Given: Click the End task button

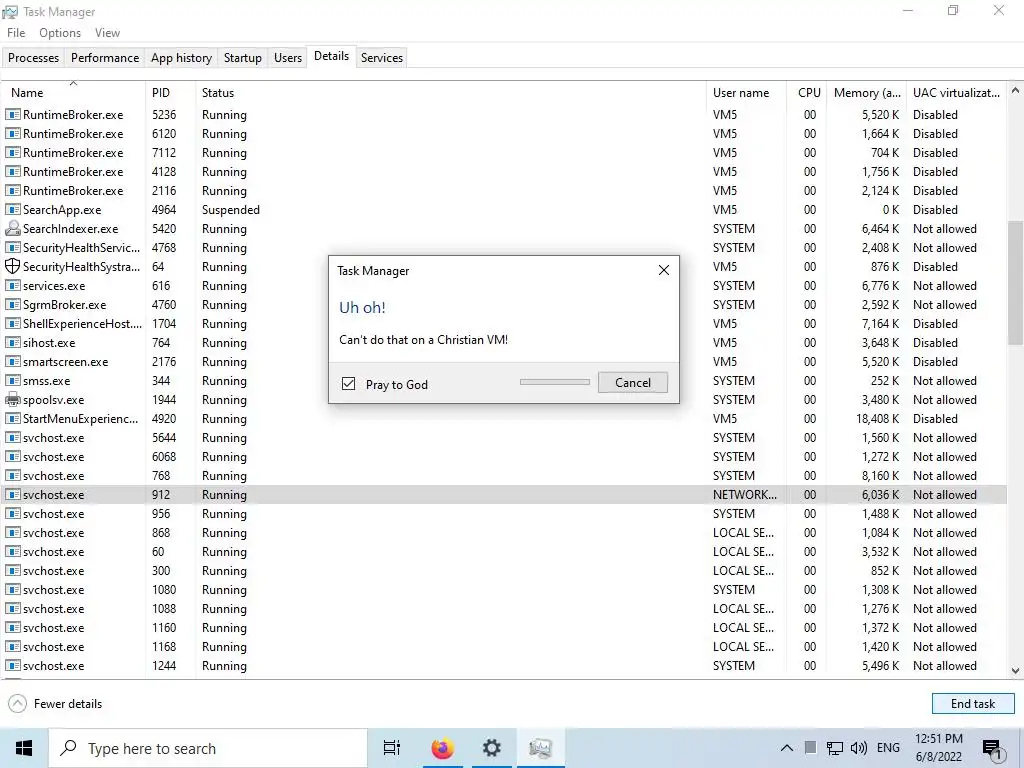Looking at the screenshot, I should click(972, 704).
